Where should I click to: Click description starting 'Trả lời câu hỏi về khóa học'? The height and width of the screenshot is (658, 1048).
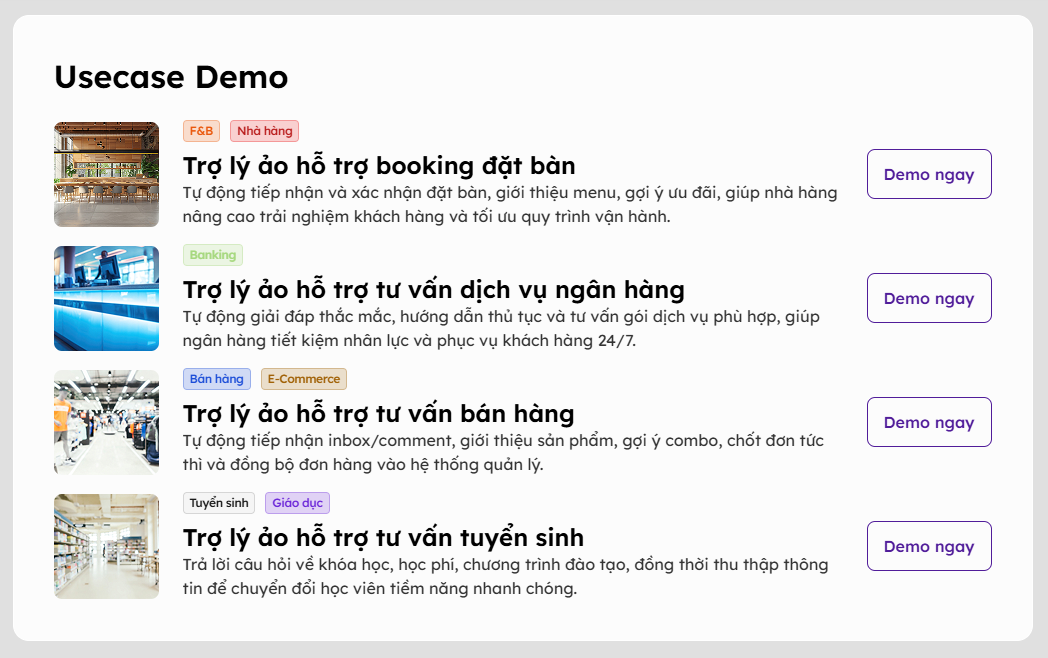(x=505, y=576)
